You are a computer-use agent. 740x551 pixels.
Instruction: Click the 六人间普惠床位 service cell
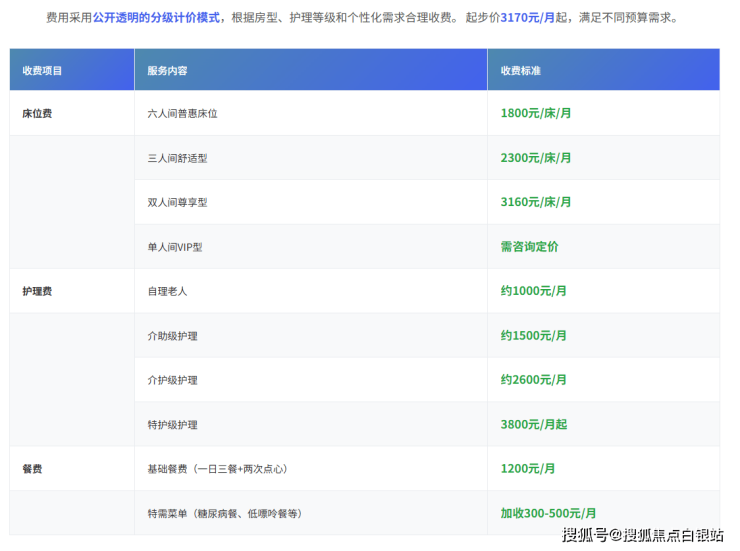tap(182, 114)
